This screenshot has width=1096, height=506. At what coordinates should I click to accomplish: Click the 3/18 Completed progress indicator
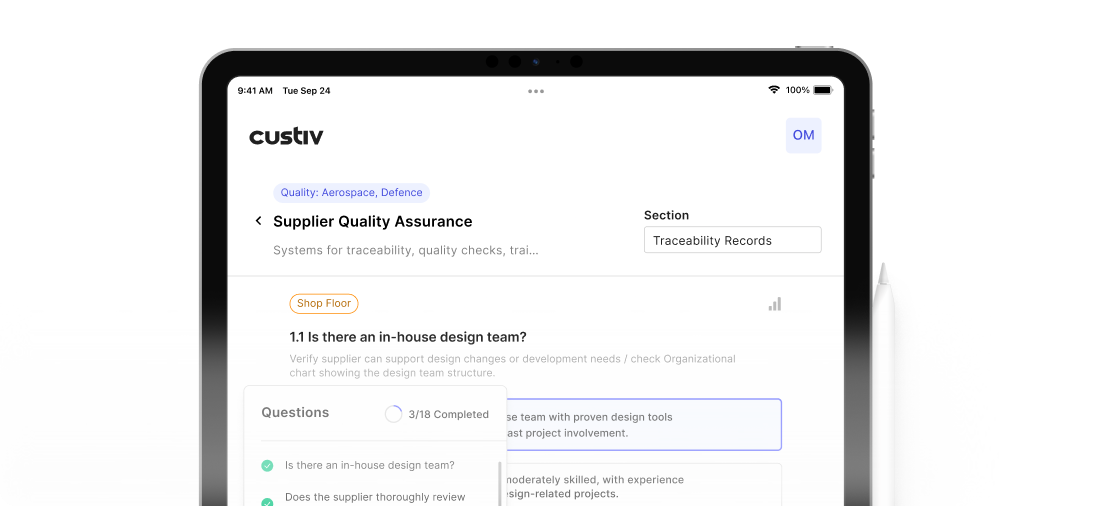437,414
